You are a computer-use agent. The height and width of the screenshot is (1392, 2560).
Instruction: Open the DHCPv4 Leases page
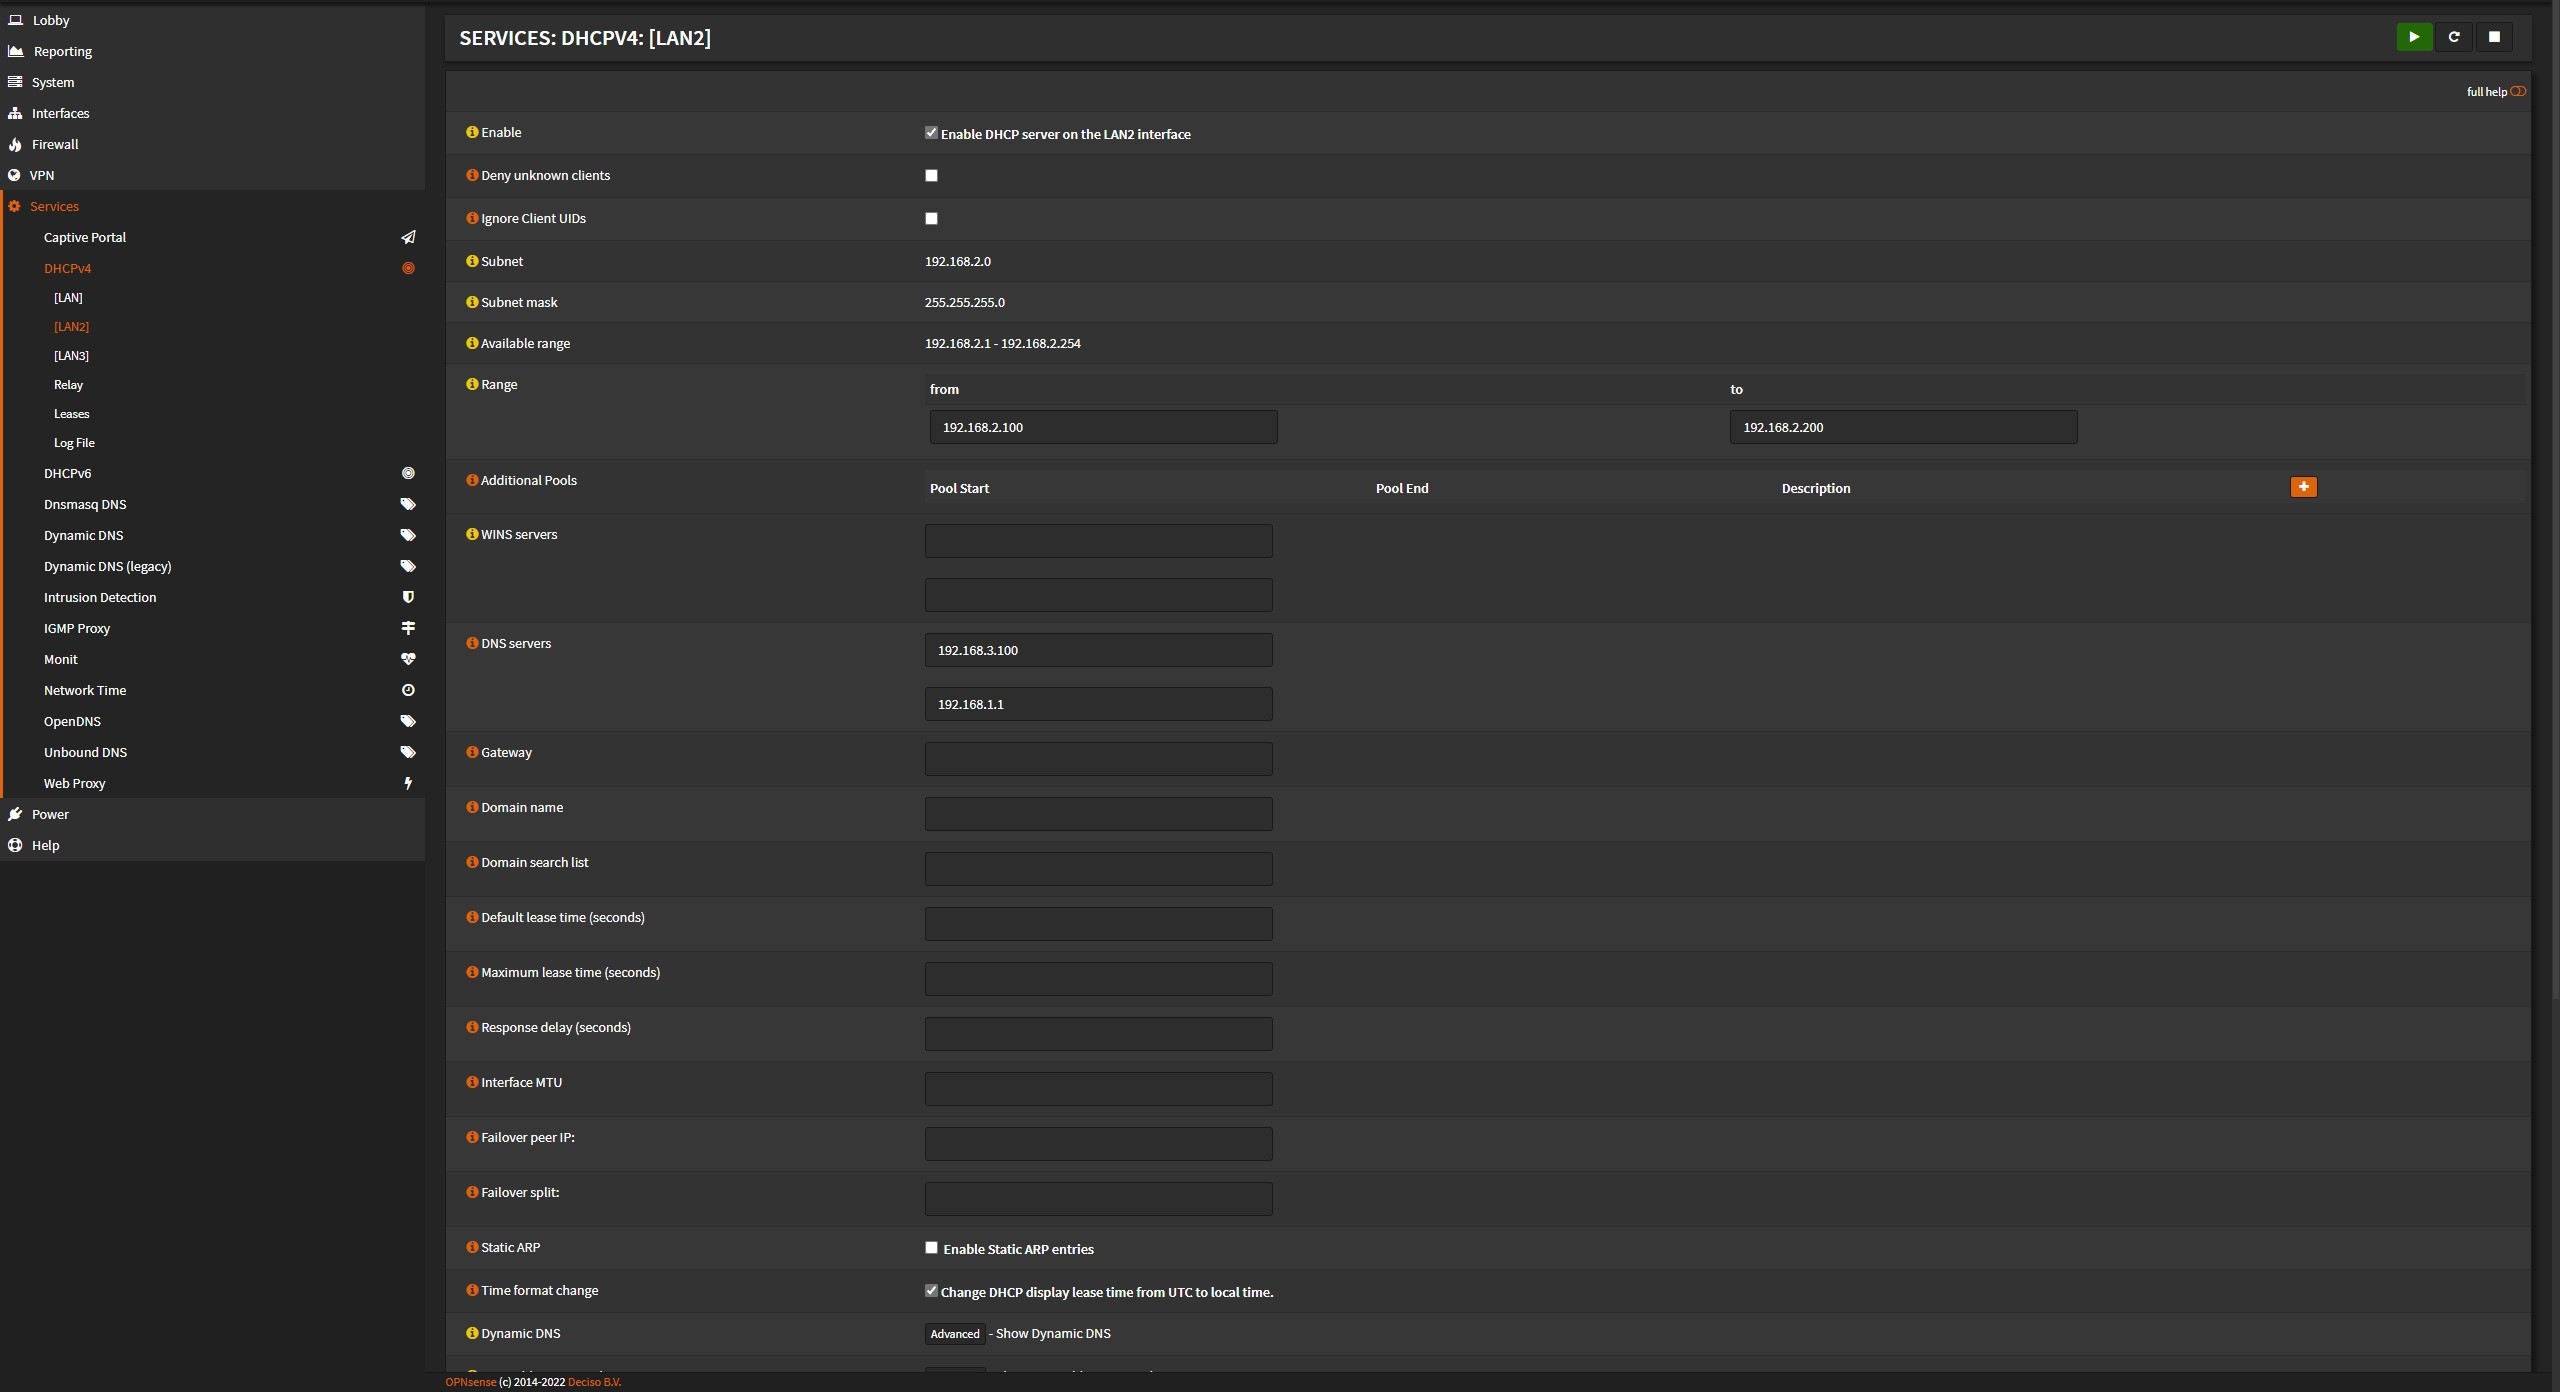71,414
